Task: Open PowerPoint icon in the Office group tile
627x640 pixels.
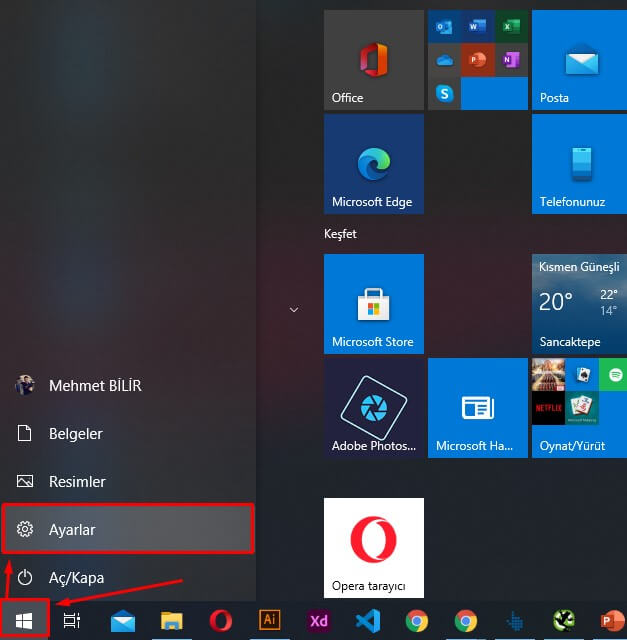Action: pos(478,60)
